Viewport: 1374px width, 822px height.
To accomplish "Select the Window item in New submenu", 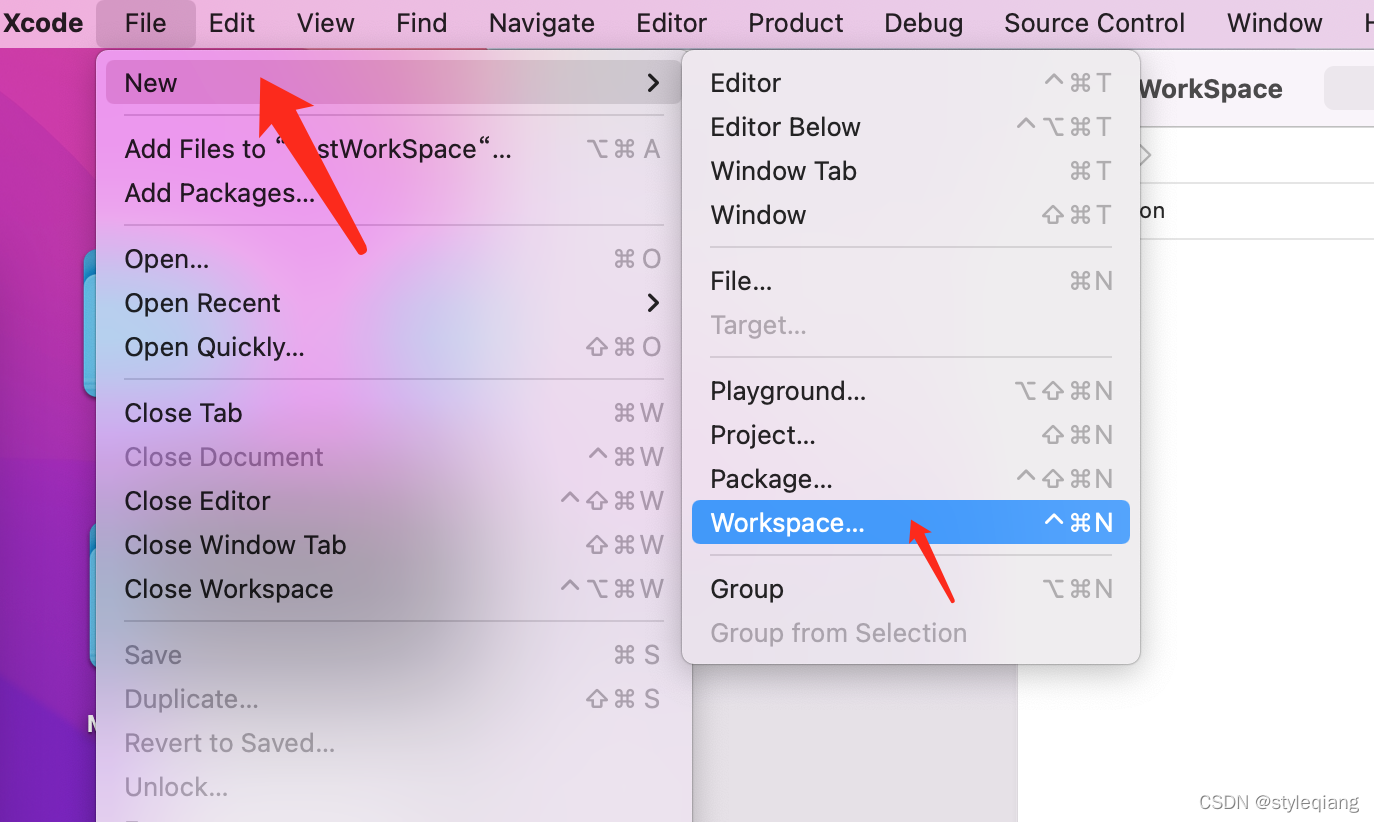I will pos(911,215).
